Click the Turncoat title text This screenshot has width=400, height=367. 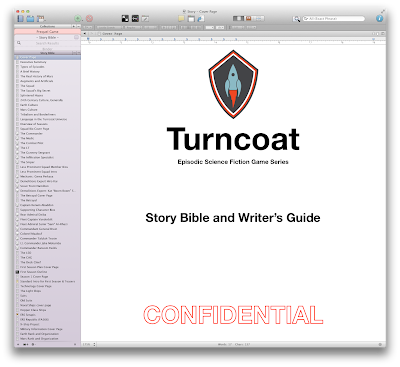pyautogui.click(x=233, y=140)
